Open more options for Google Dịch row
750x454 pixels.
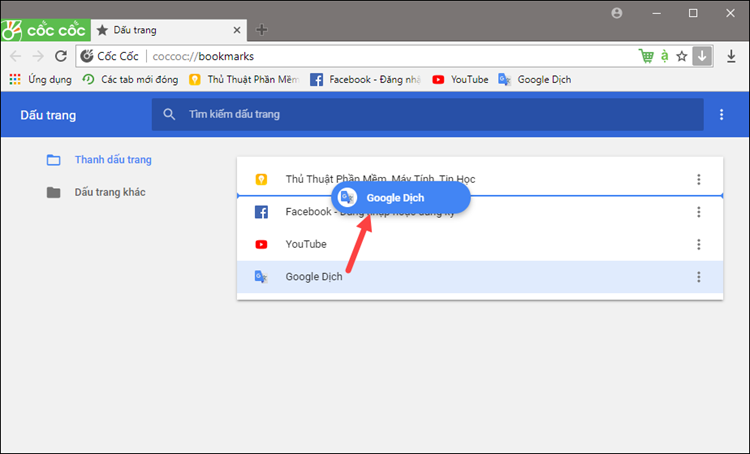click(698, 277)
